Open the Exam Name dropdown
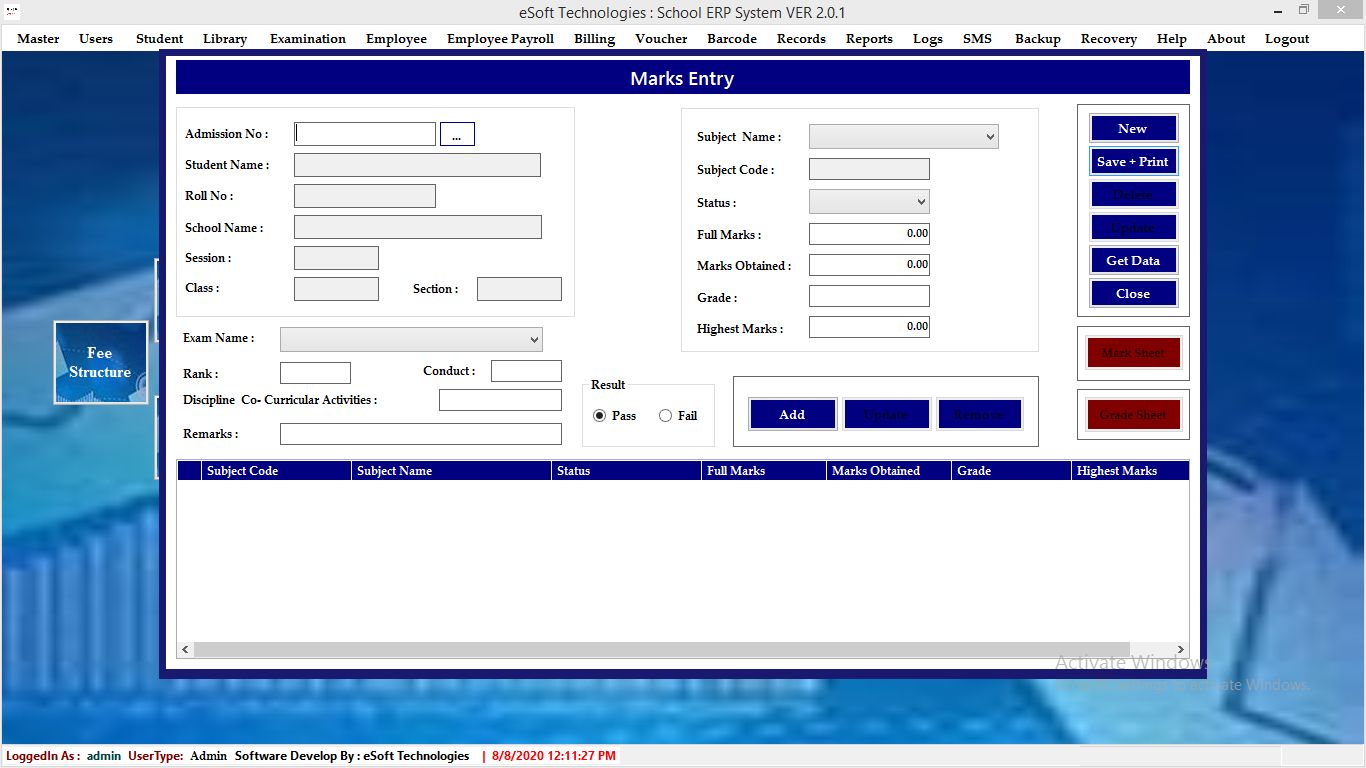This screenshot has height=768, width=1366. coord(411,340)
